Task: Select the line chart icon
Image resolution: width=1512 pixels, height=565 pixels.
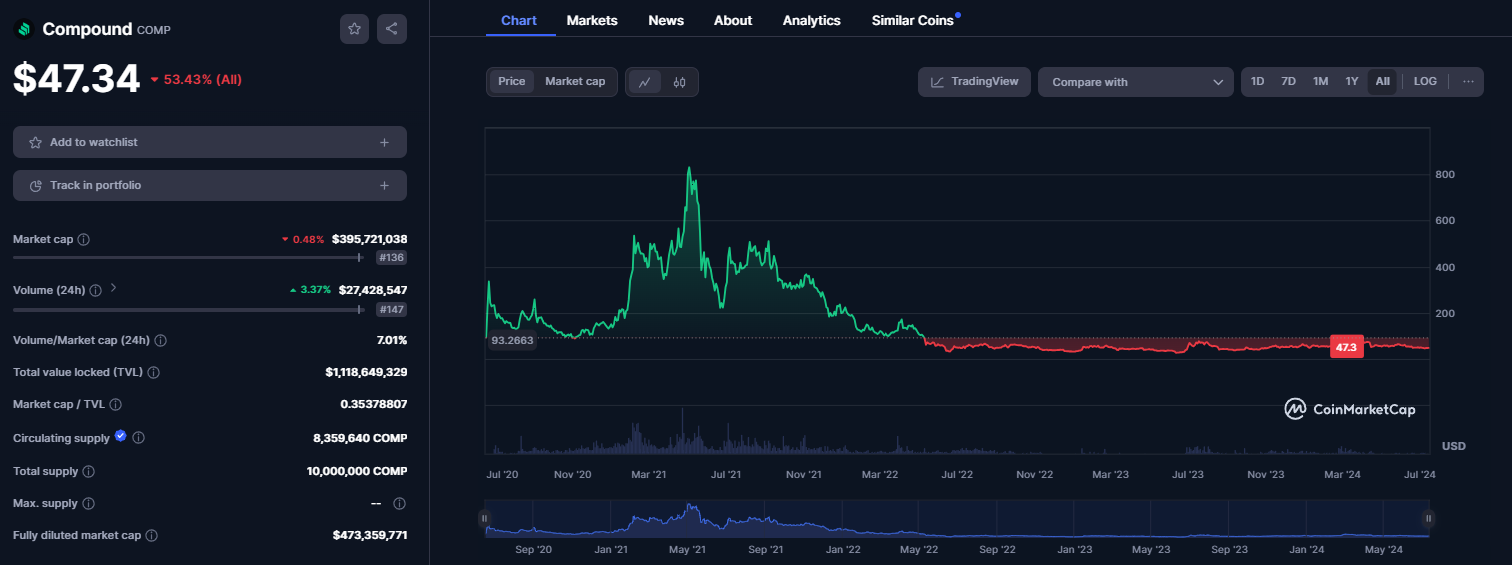Action: click(x=645, y=82)
